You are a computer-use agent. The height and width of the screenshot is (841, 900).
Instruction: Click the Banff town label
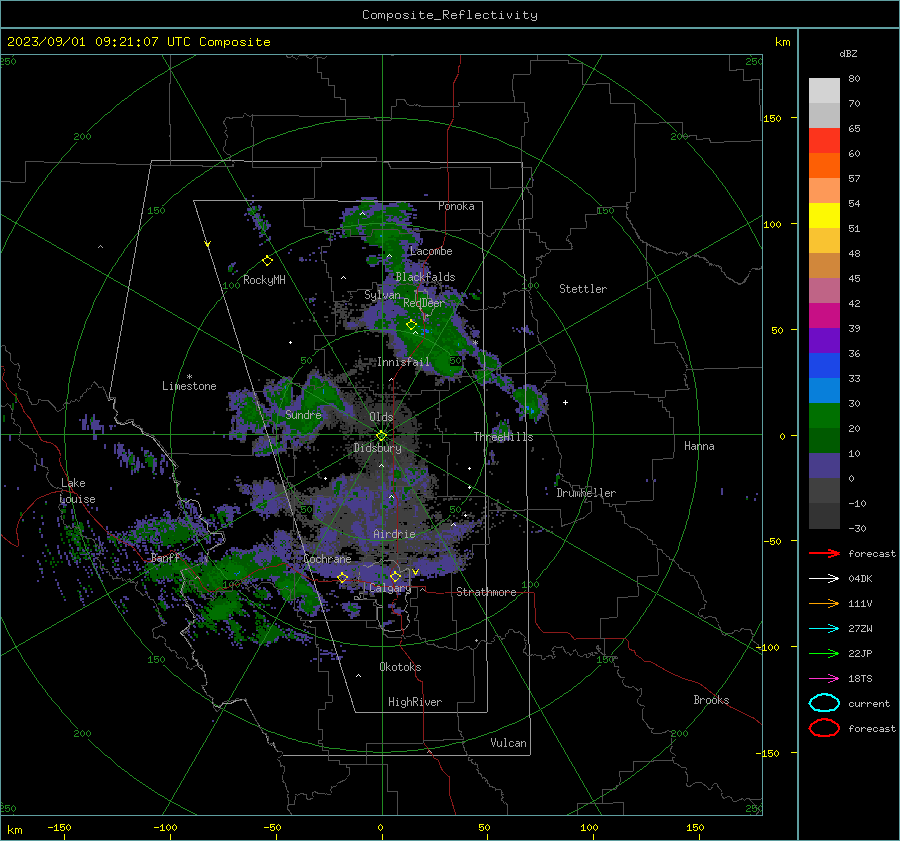pyautogui.click(x=165, y=559)
